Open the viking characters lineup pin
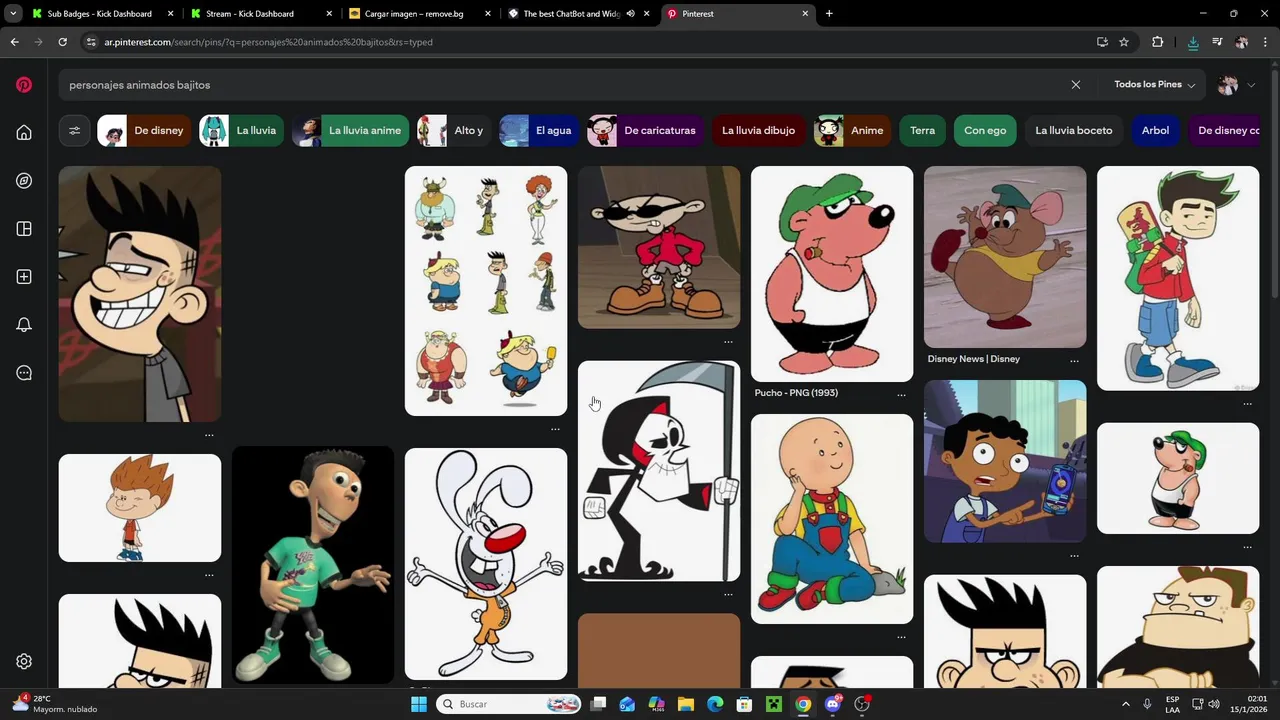This screenshot has height=720, width=1280. 486,290
